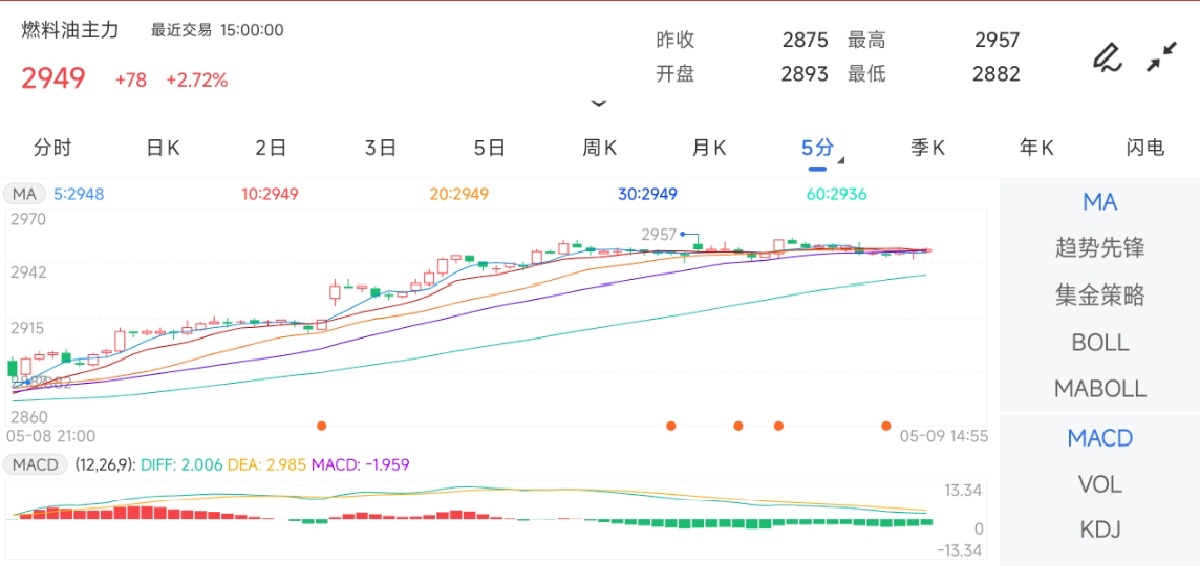Open the drawing pen tool
The image size is (1200, 566).
1106,58
